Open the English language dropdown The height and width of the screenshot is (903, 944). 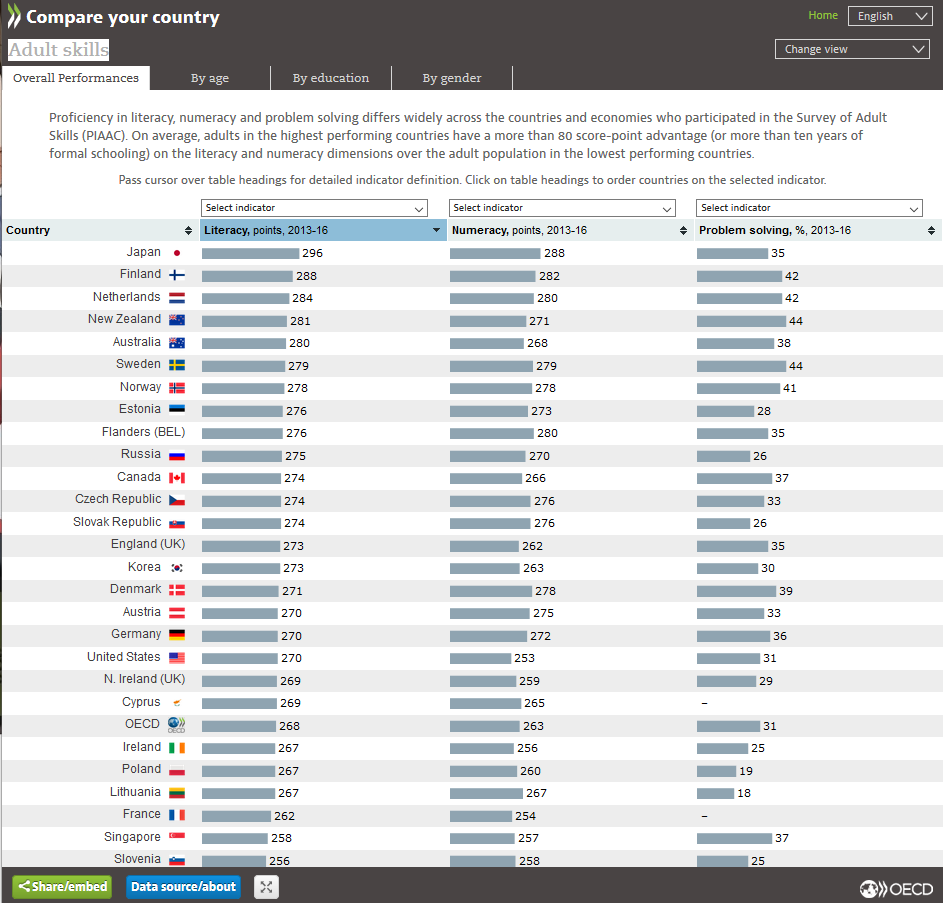(889, 16)
